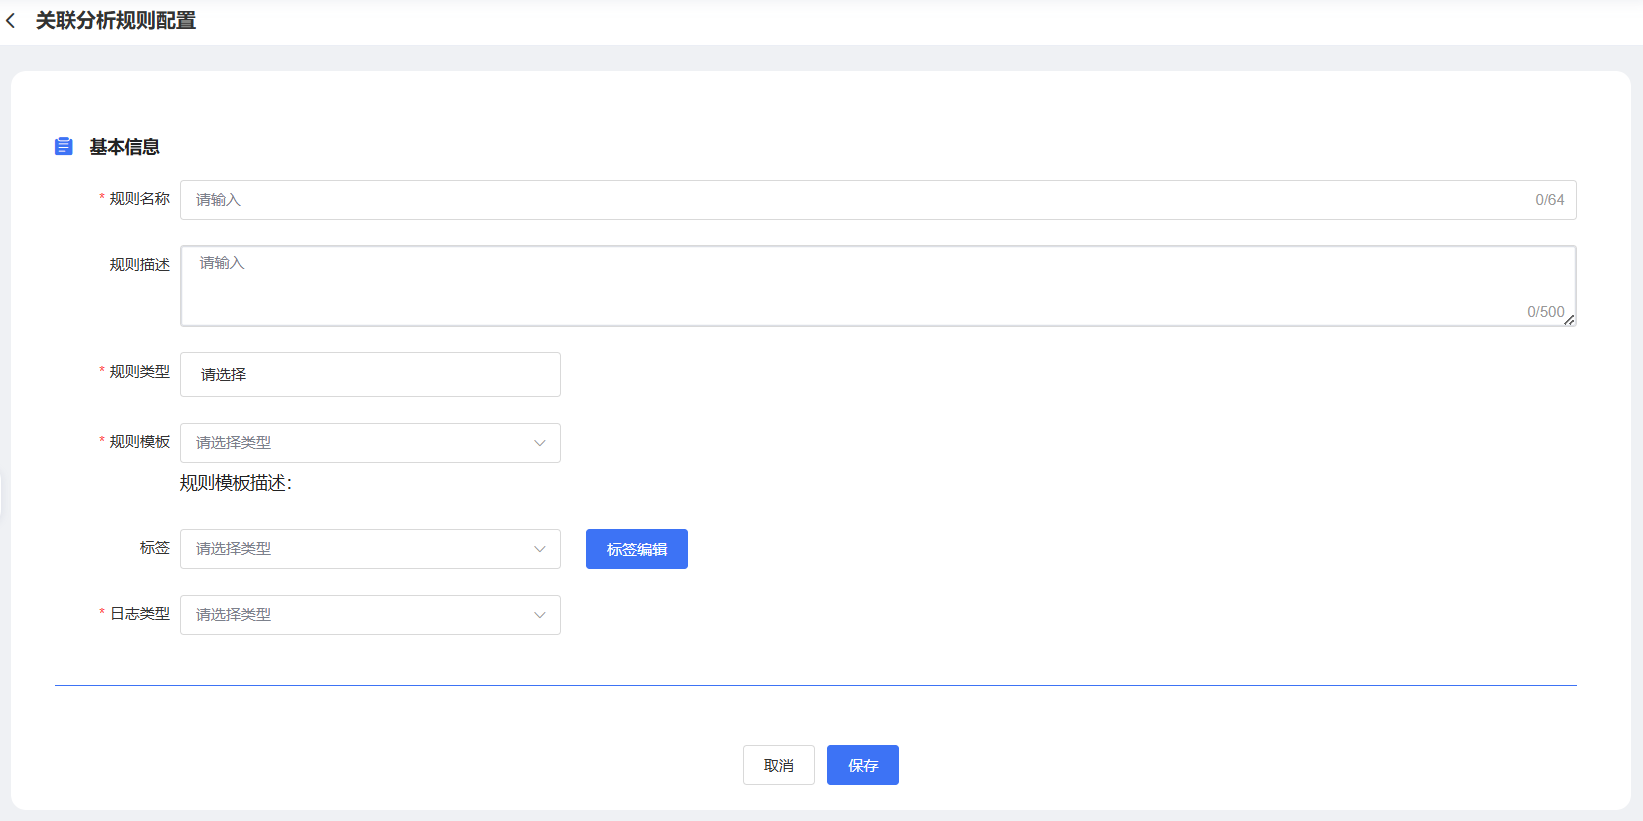This screenshot has width=1643, height=821.
Task: Click the 规则模板描述 text
Action: click(236, 483)
